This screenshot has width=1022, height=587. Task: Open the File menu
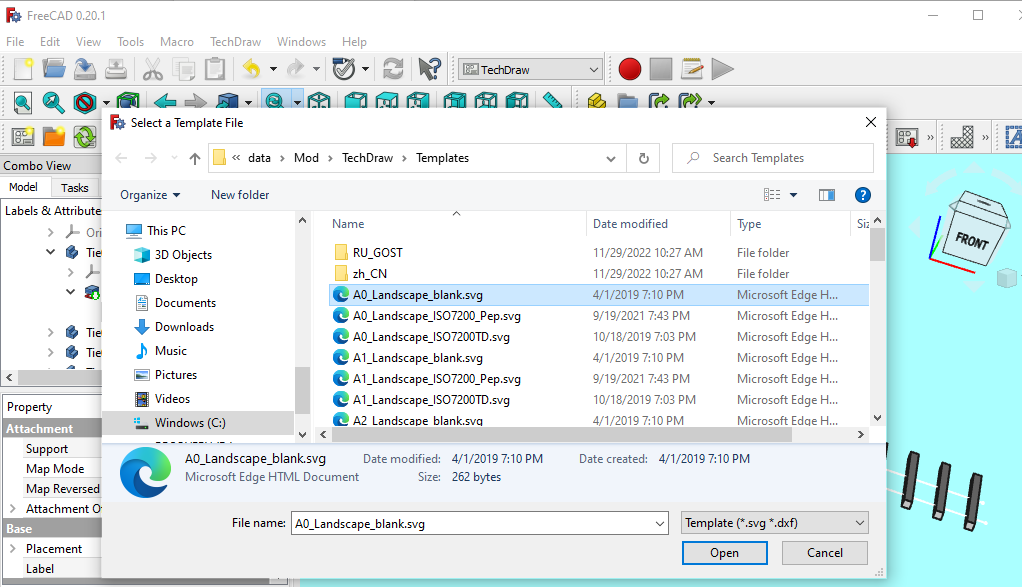[15, 42]
